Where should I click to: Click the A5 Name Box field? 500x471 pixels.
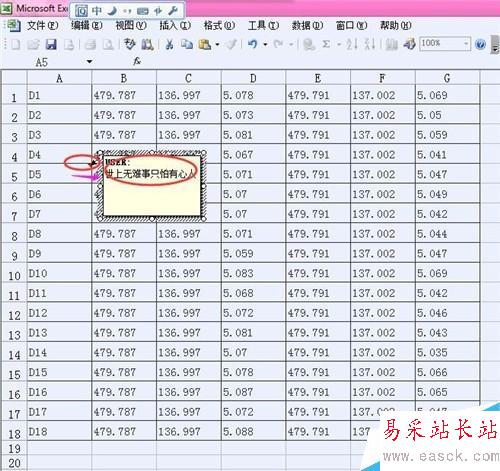point(43,62)
